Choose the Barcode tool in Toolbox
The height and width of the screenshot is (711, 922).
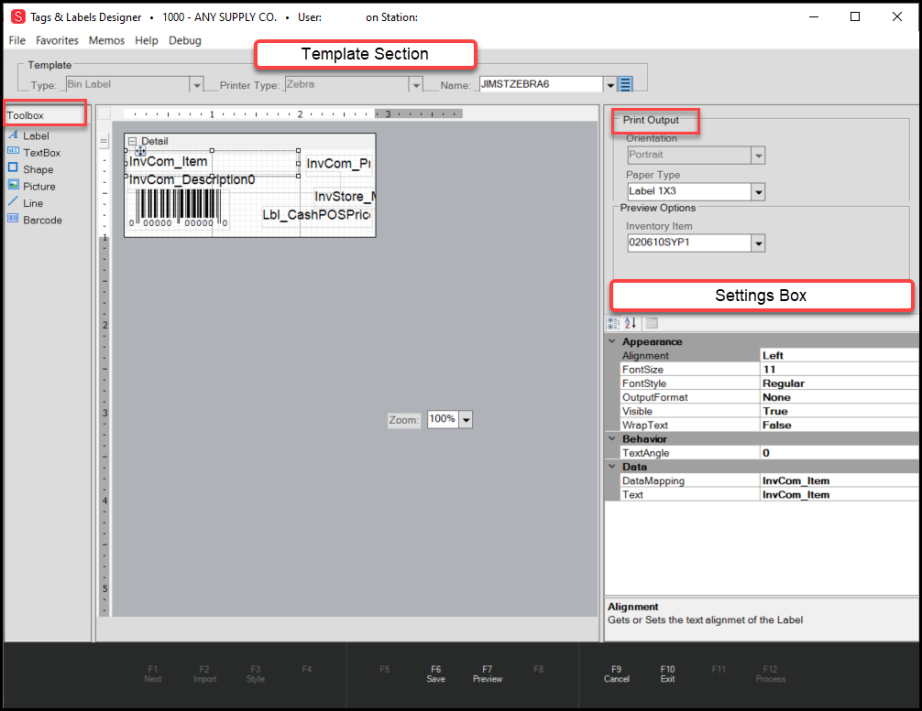(x=42, y=220)
